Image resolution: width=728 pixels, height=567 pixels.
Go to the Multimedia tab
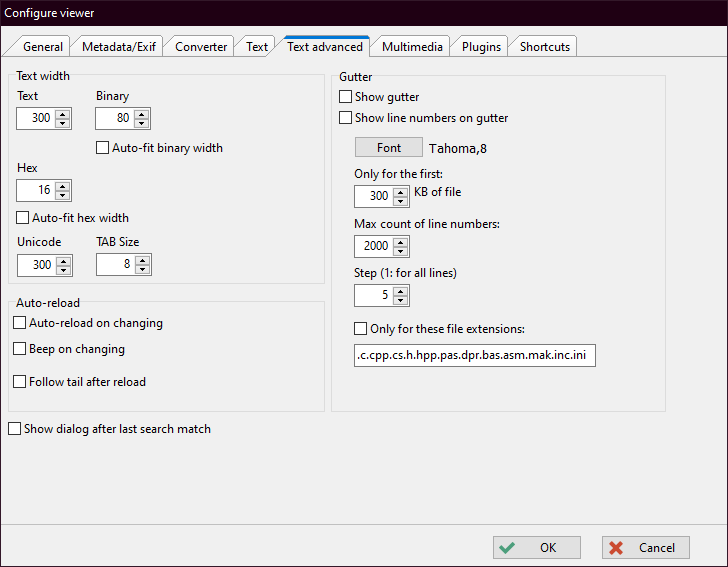[x=411, y=47]
